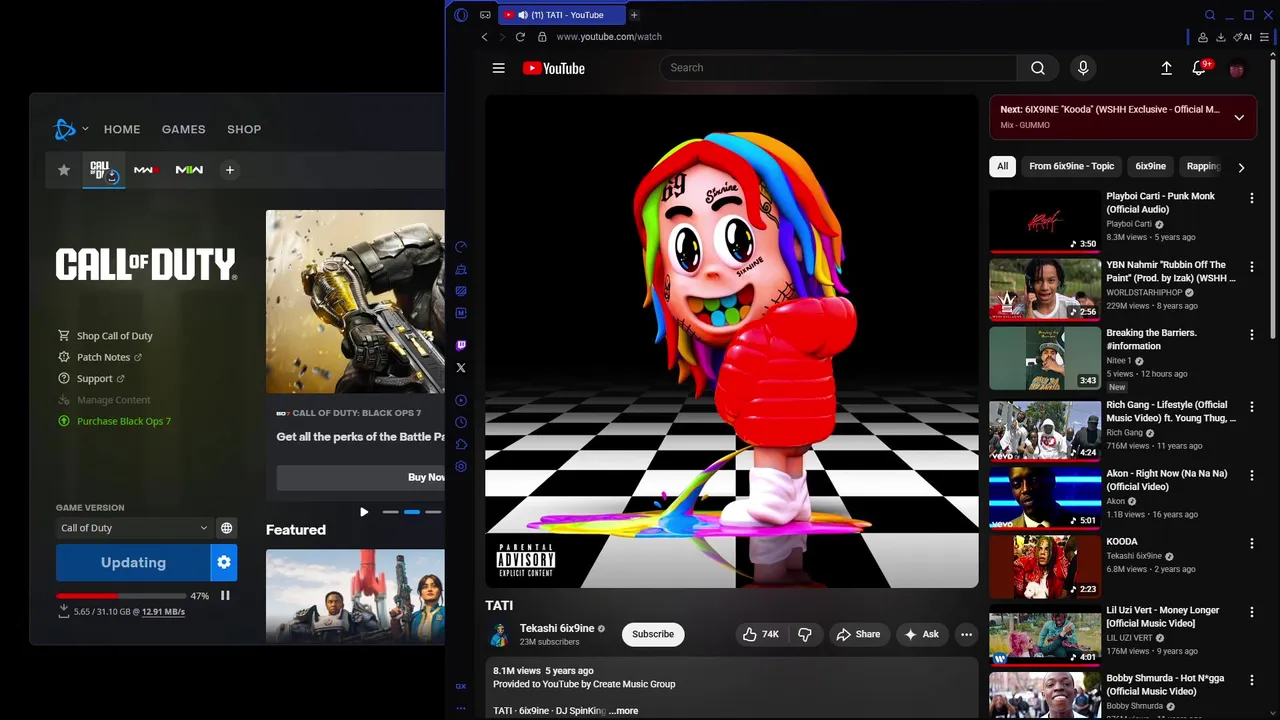Select the Call of Duty game tab icon
This screenshot has width=1280, height=720.
coord(103,170)
